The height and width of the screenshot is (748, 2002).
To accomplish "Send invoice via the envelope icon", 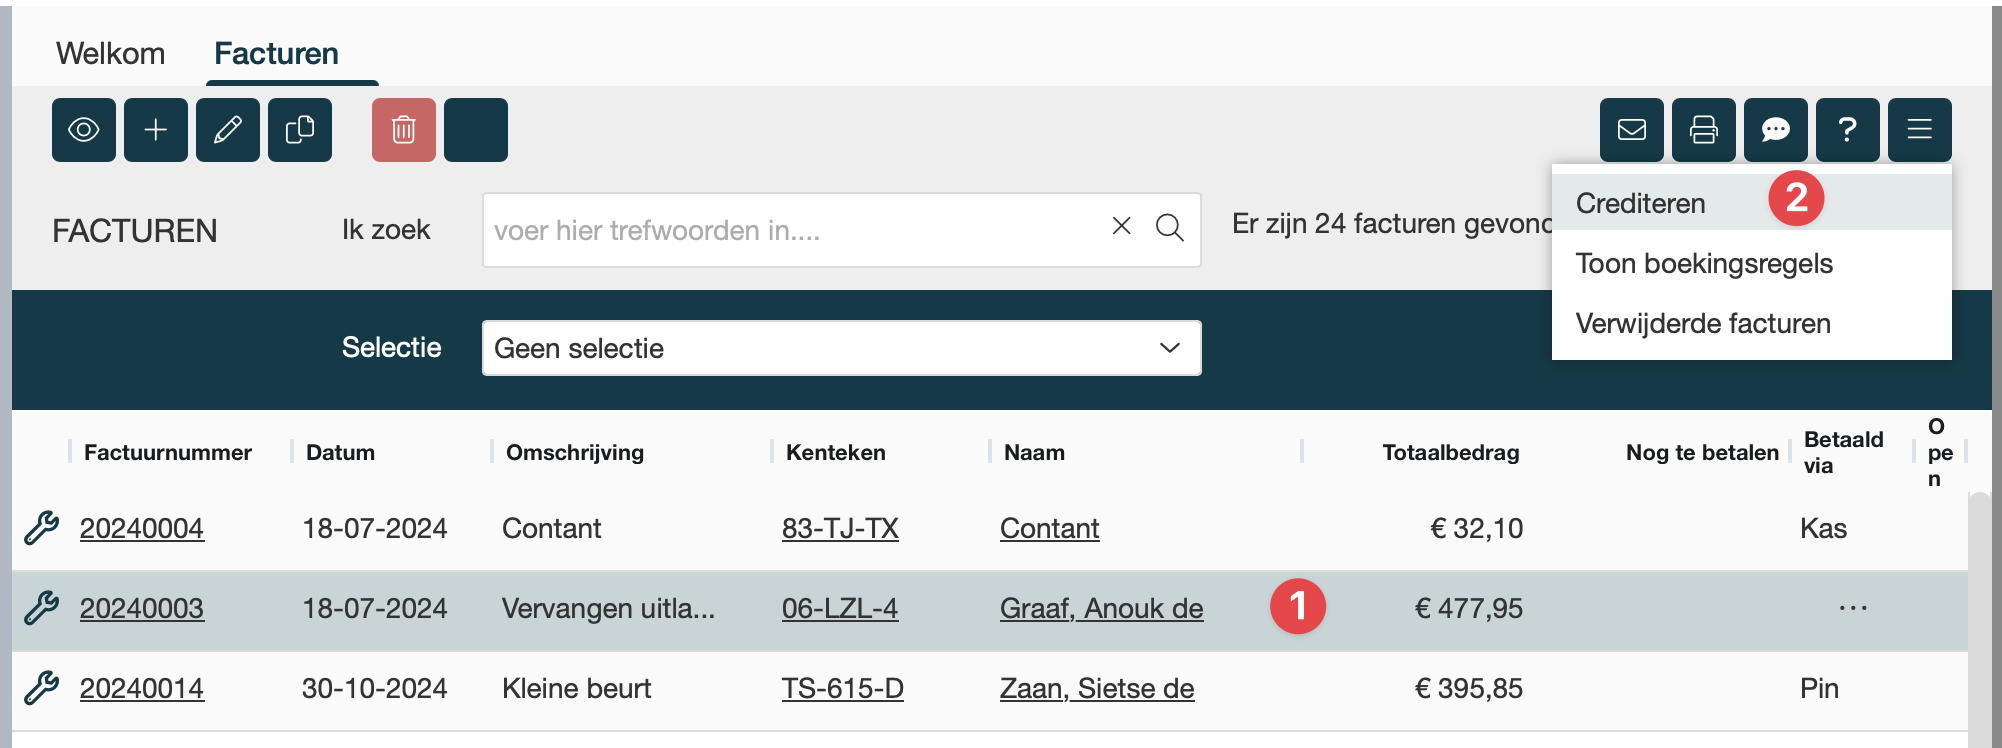I will [x=1632, y=130].
